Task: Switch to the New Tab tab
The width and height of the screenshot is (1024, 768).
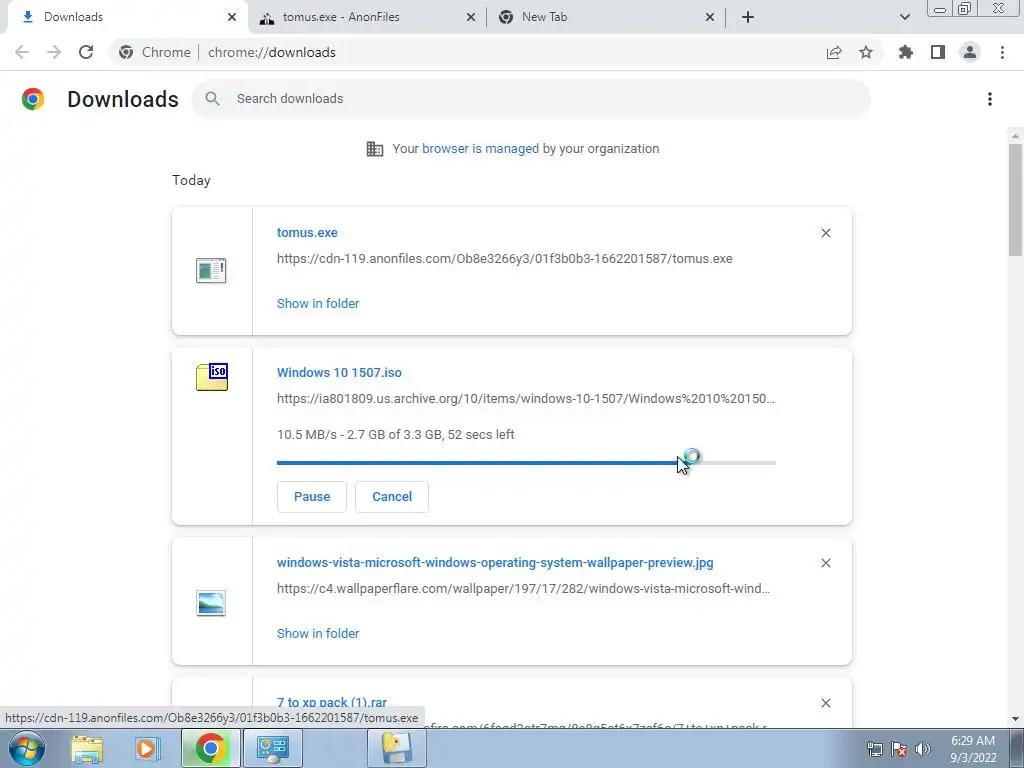Action: 606,17
